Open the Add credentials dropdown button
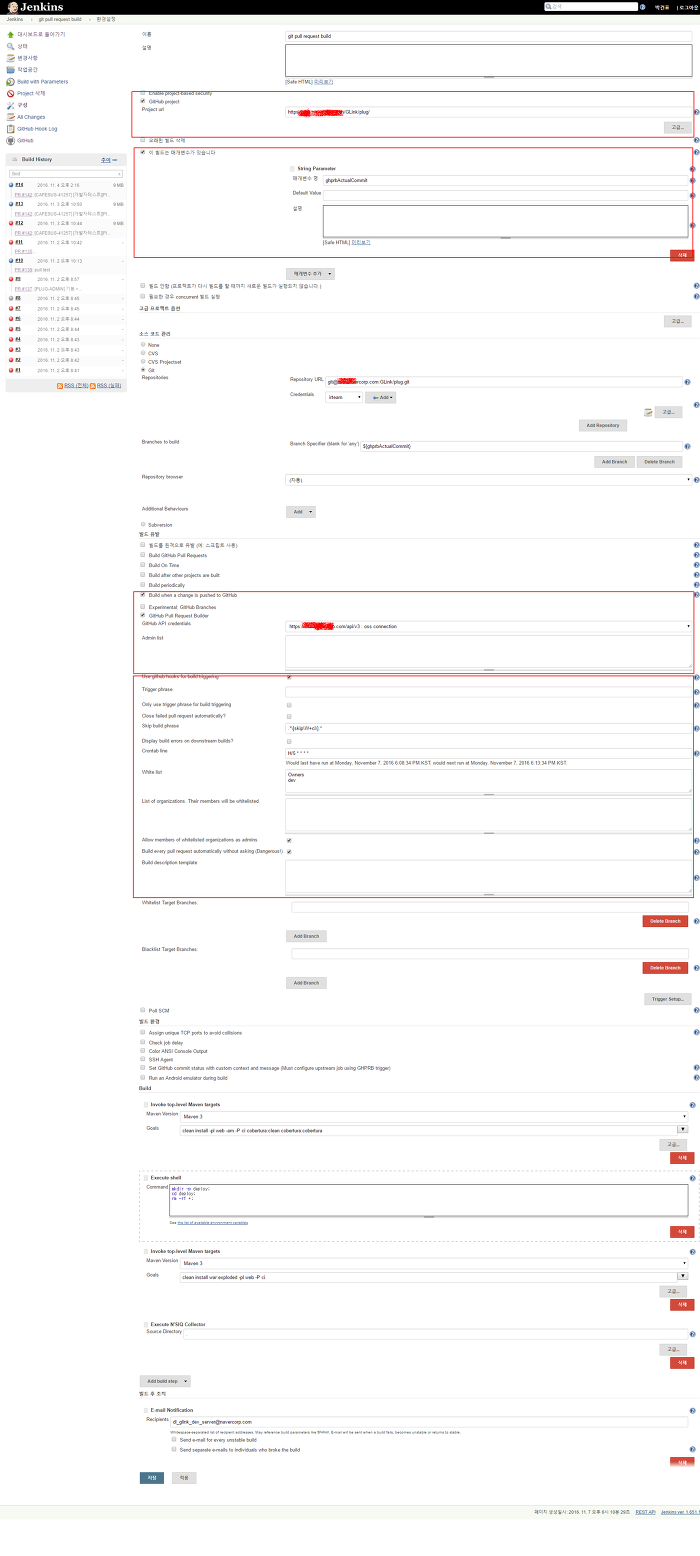 point(381,397)
